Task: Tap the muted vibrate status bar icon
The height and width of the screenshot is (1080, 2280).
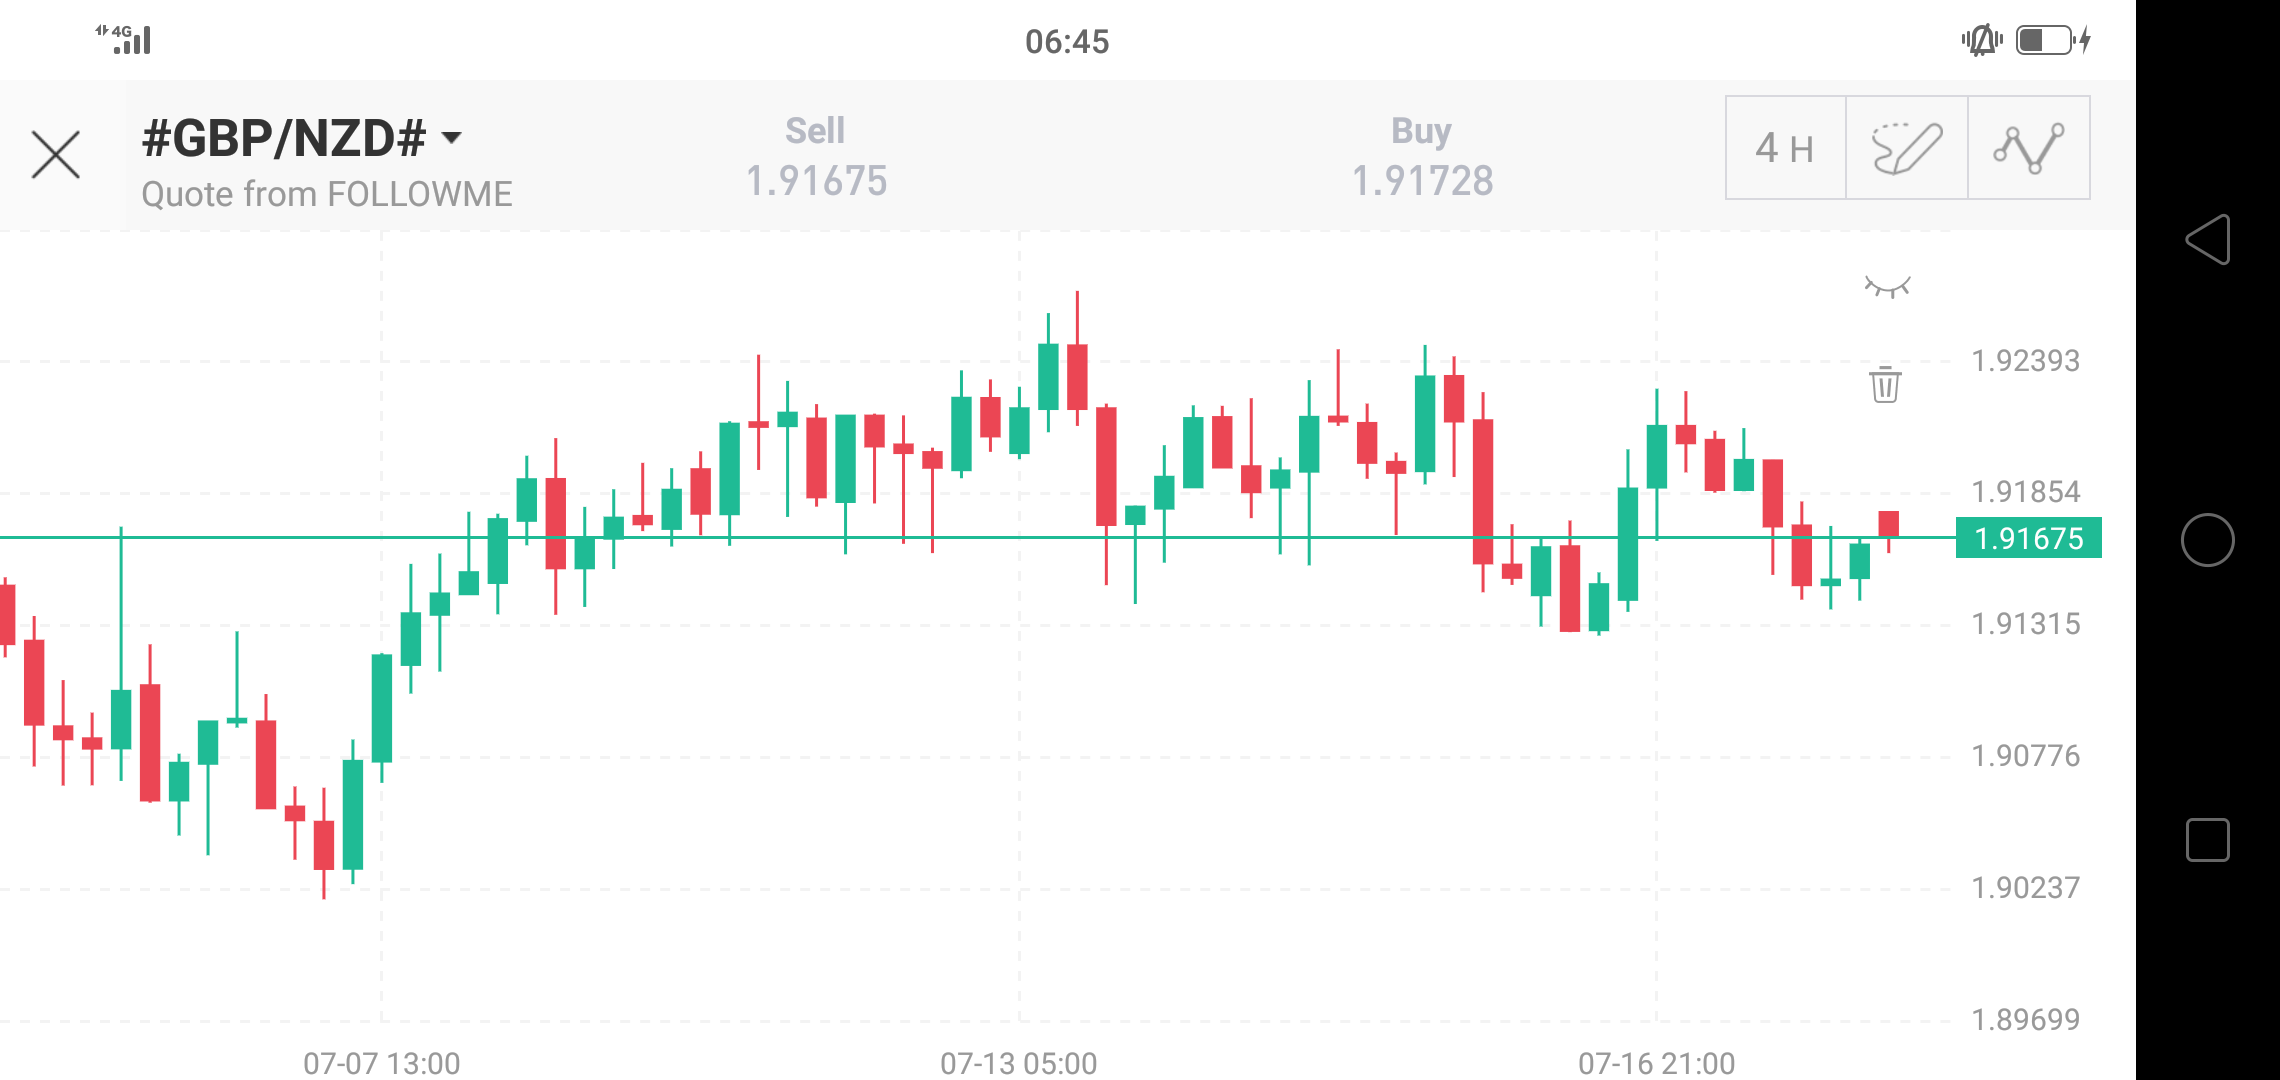Action: [1981, 40]
